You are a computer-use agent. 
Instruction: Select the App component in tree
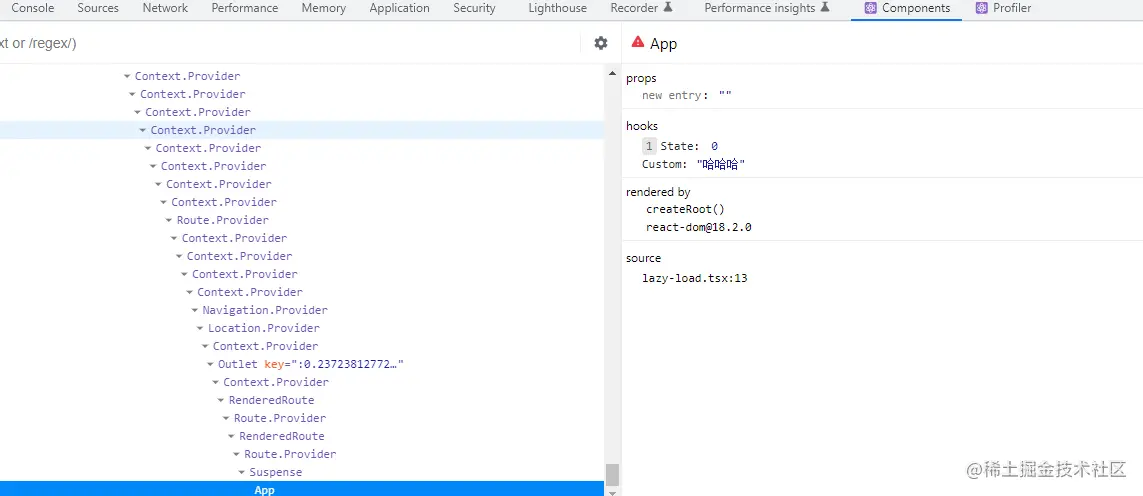(x=264, y=490)
